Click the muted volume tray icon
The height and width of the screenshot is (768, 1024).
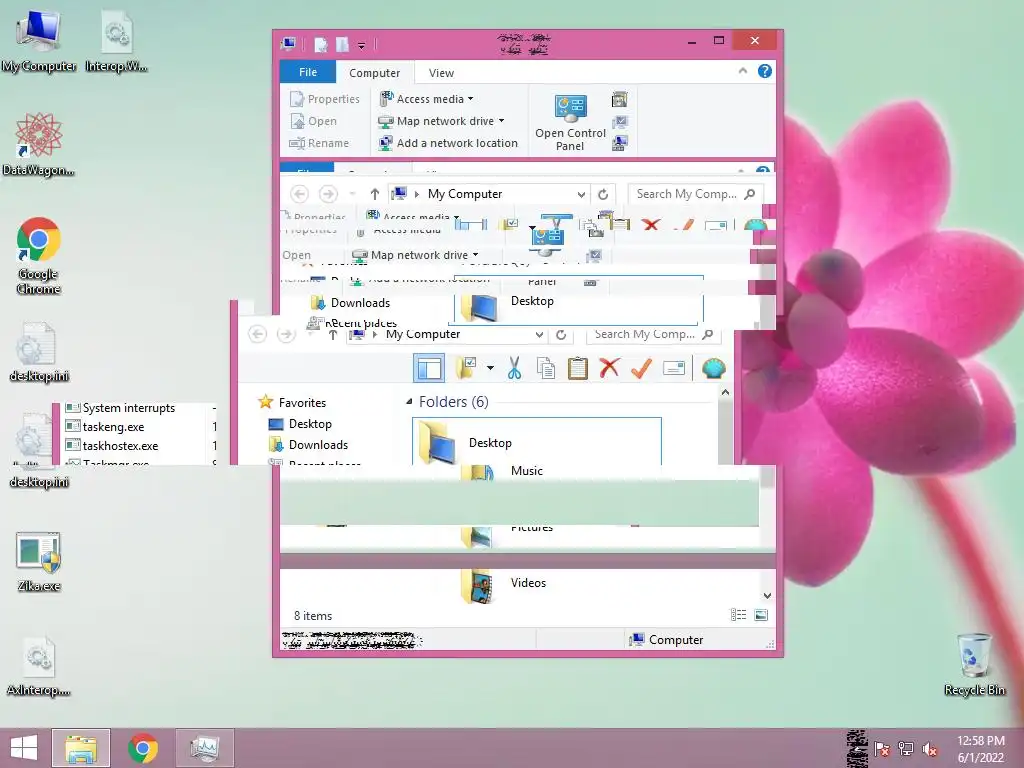pyautogui.click(x=930, y=749)
